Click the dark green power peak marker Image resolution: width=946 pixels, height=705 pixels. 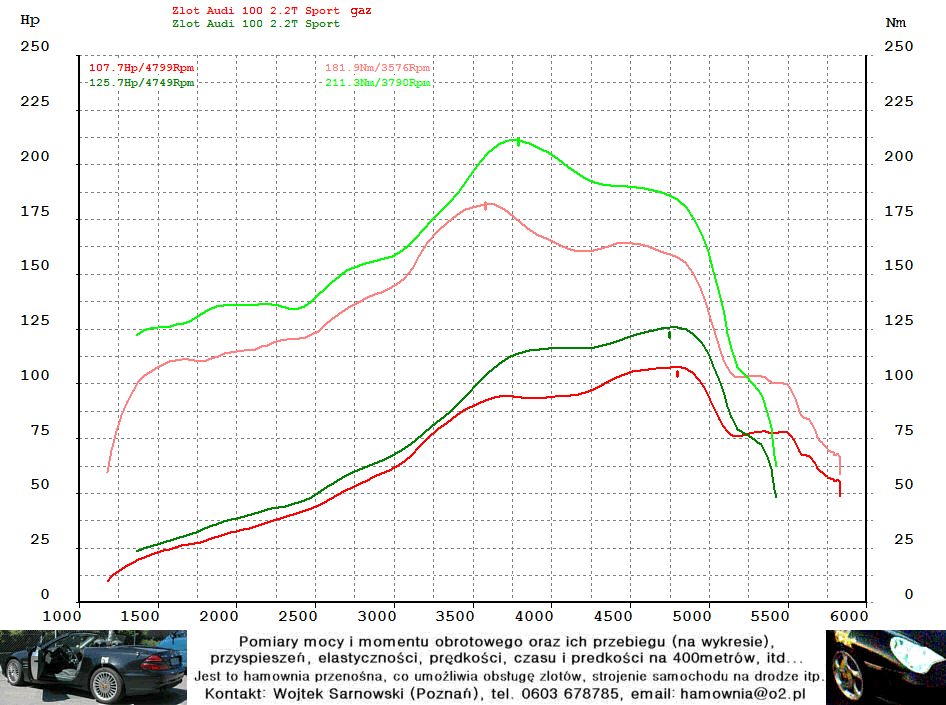(669, 335)
